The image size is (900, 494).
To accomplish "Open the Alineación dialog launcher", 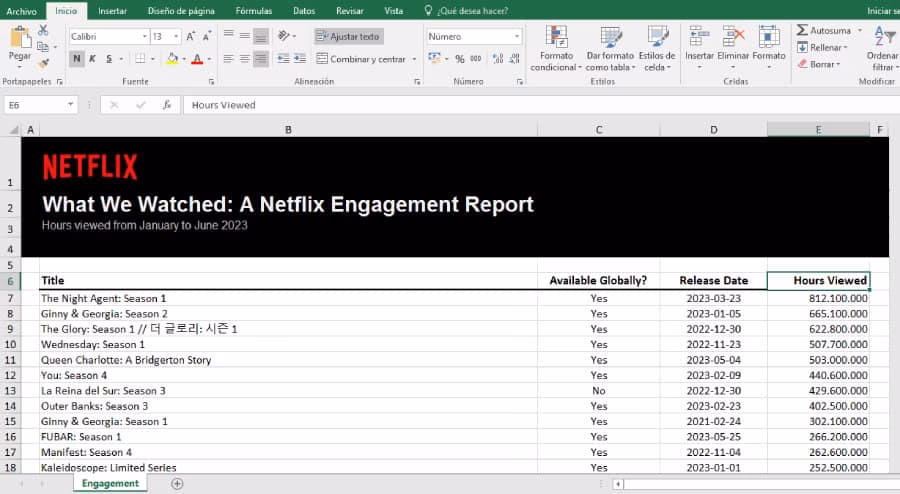I will (x=417, y=82).
